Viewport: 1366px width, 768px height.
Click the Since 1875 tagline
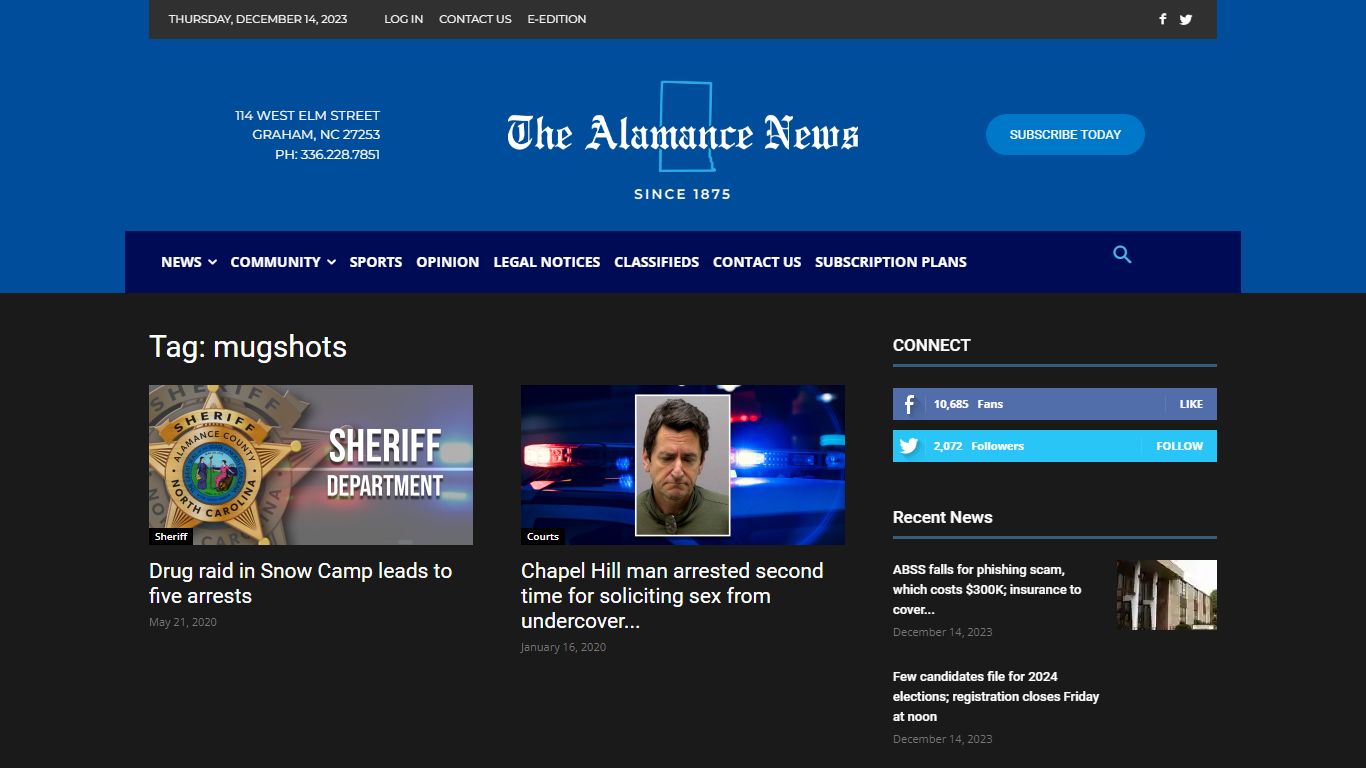coord(683,194)
